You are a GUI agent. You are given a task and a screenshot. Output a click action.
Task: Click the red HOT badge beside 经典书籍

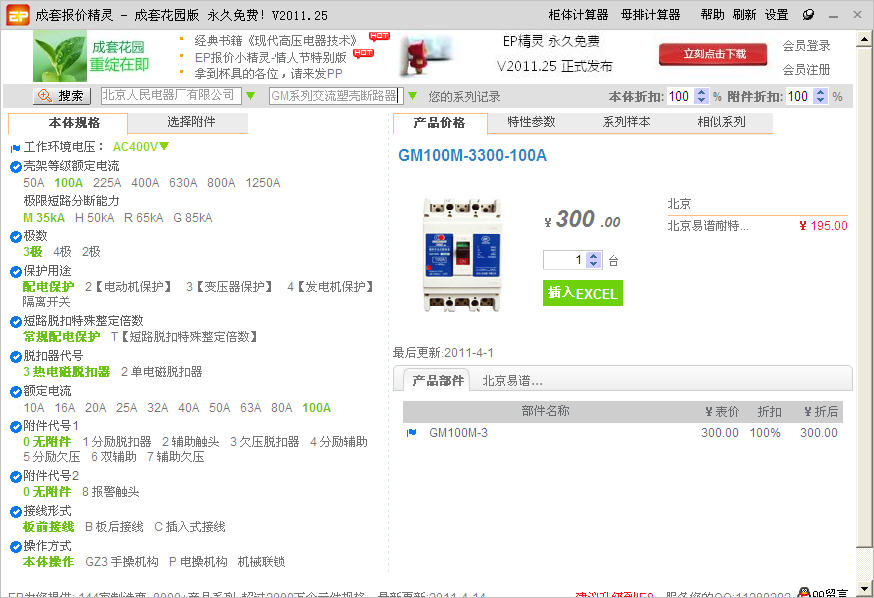click(379, 36)
